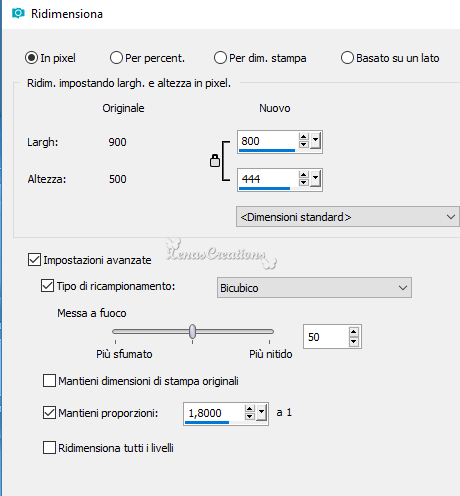Uncheck Impostazioni avanzate checkbox
The width and height of the screenshot is (460, 496).
(x=34, y=260)
